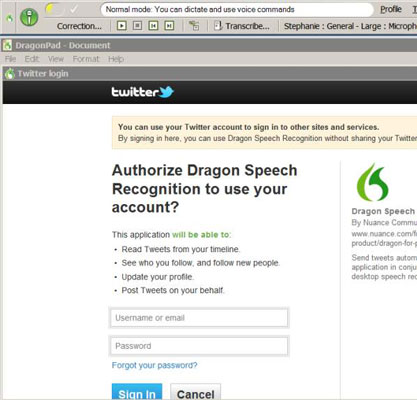Open the DragonPad Edit menu
Image resolution: width=417 pixels, height=400 pixels.
32,59
